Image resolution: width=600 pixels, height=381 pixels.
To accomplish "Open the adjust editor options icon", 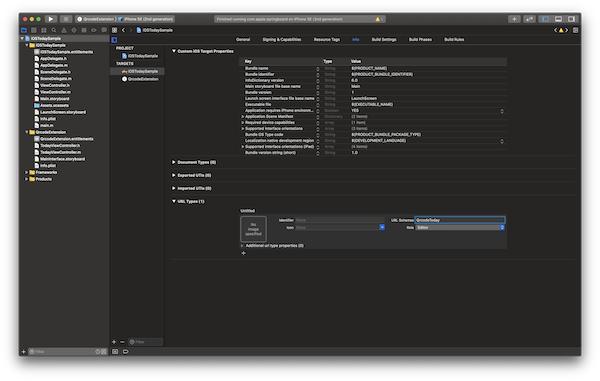I will (576, 30).
